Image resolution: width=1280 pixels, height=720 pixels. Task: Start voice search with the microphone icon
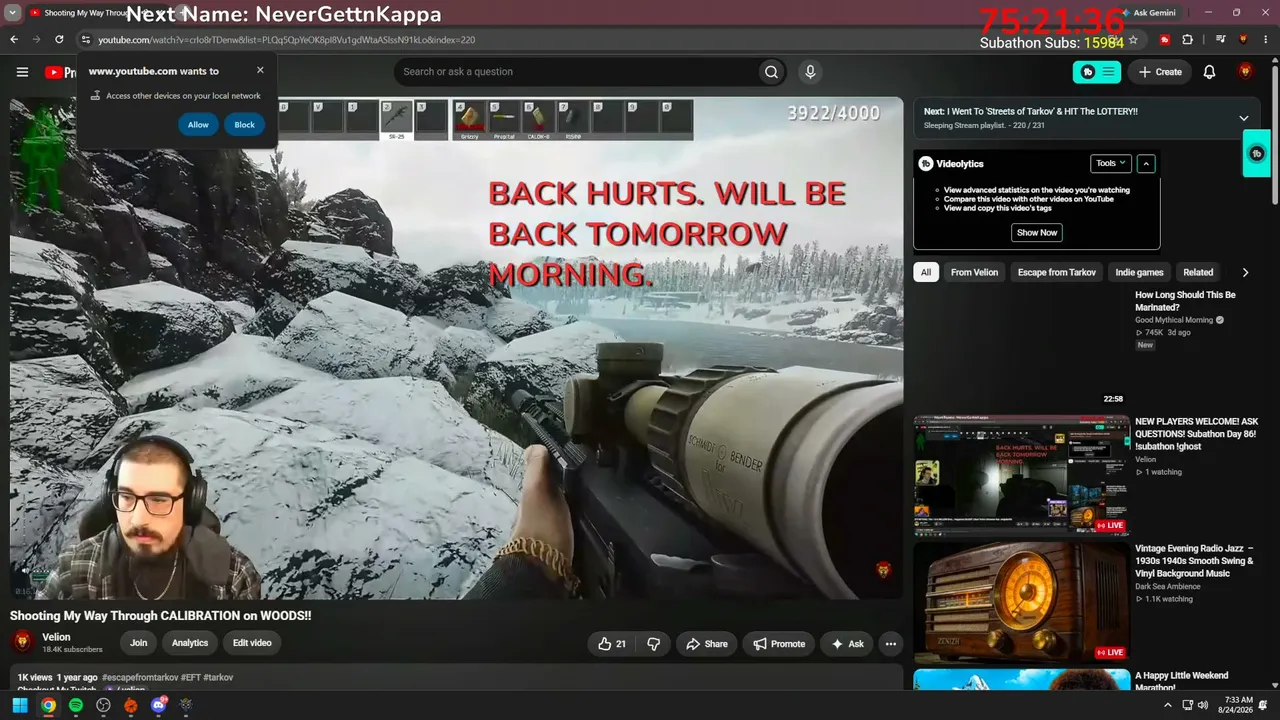pos(810,72)
